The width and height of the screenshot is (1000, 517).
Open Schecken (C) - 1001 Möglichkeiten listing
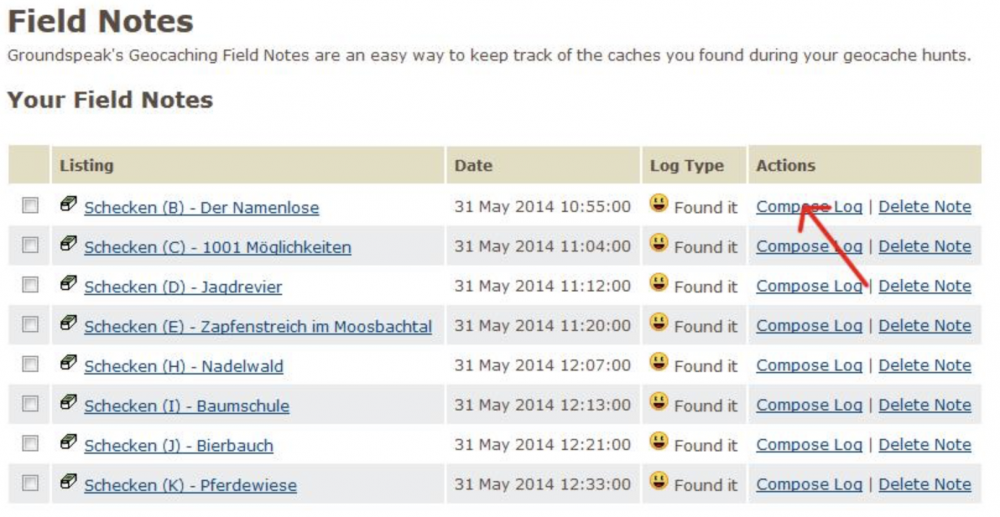[217, 247]
